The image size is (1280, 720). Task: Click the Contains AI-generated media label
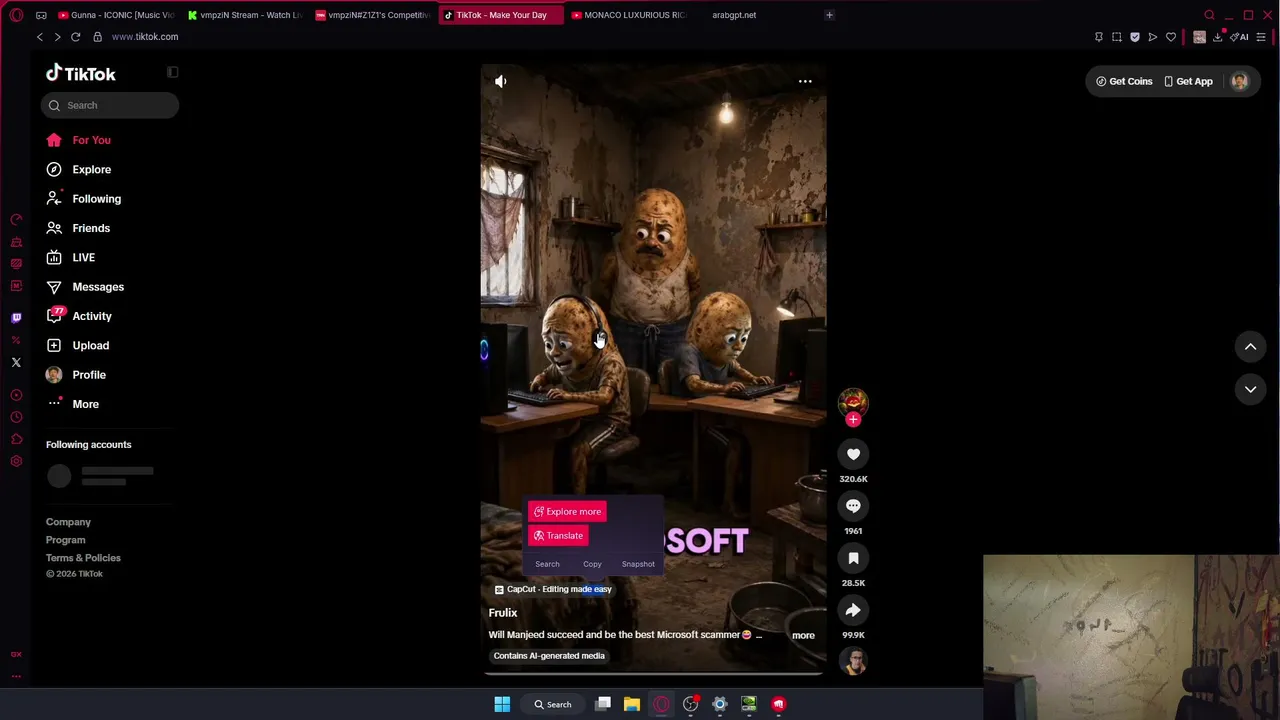click(x=549, y=656)
